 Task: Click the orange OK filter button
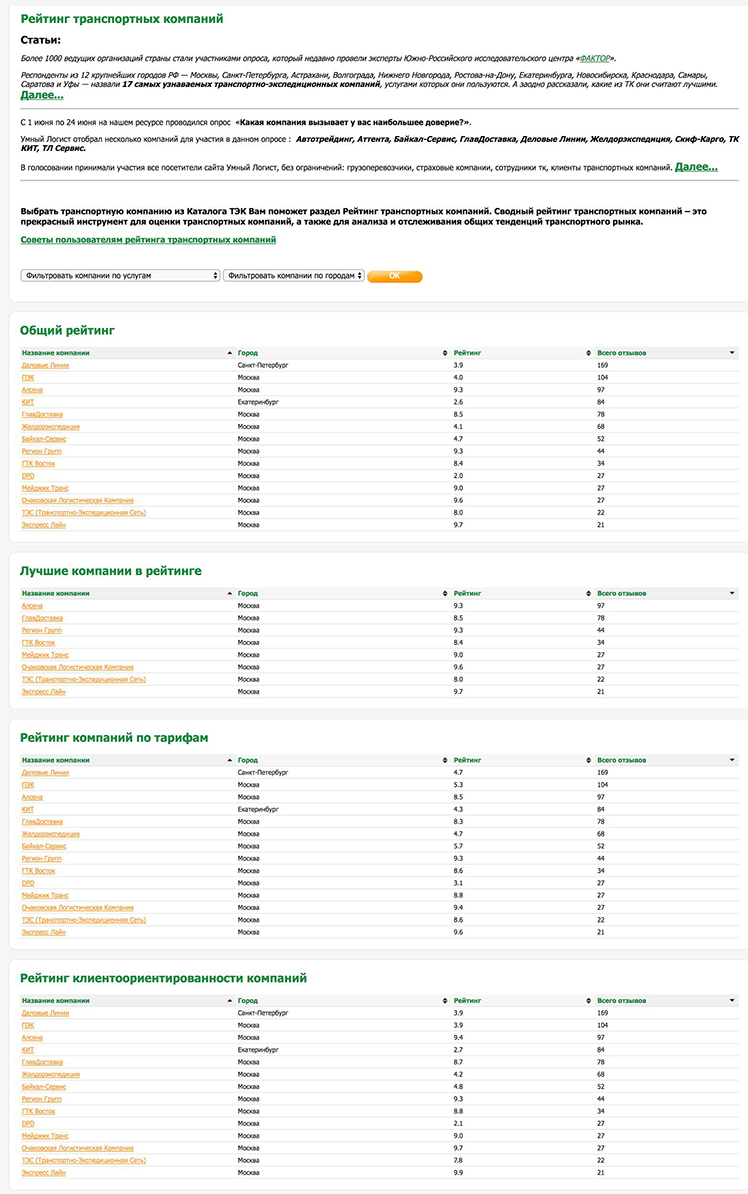[395, 276]
